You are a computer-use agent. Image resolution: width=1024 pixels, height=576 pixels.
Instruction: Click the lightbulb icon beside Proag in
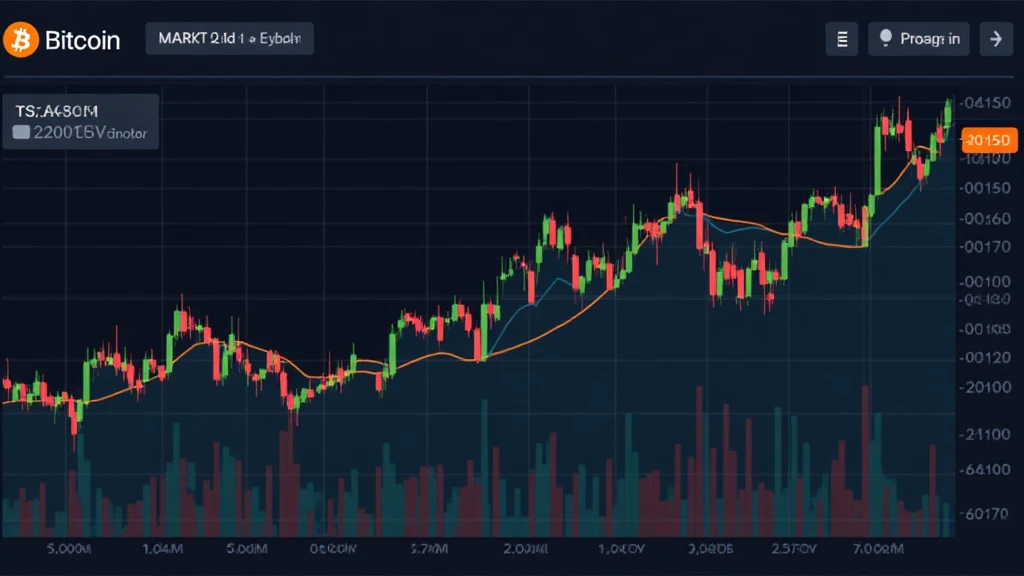click(885, 39)
